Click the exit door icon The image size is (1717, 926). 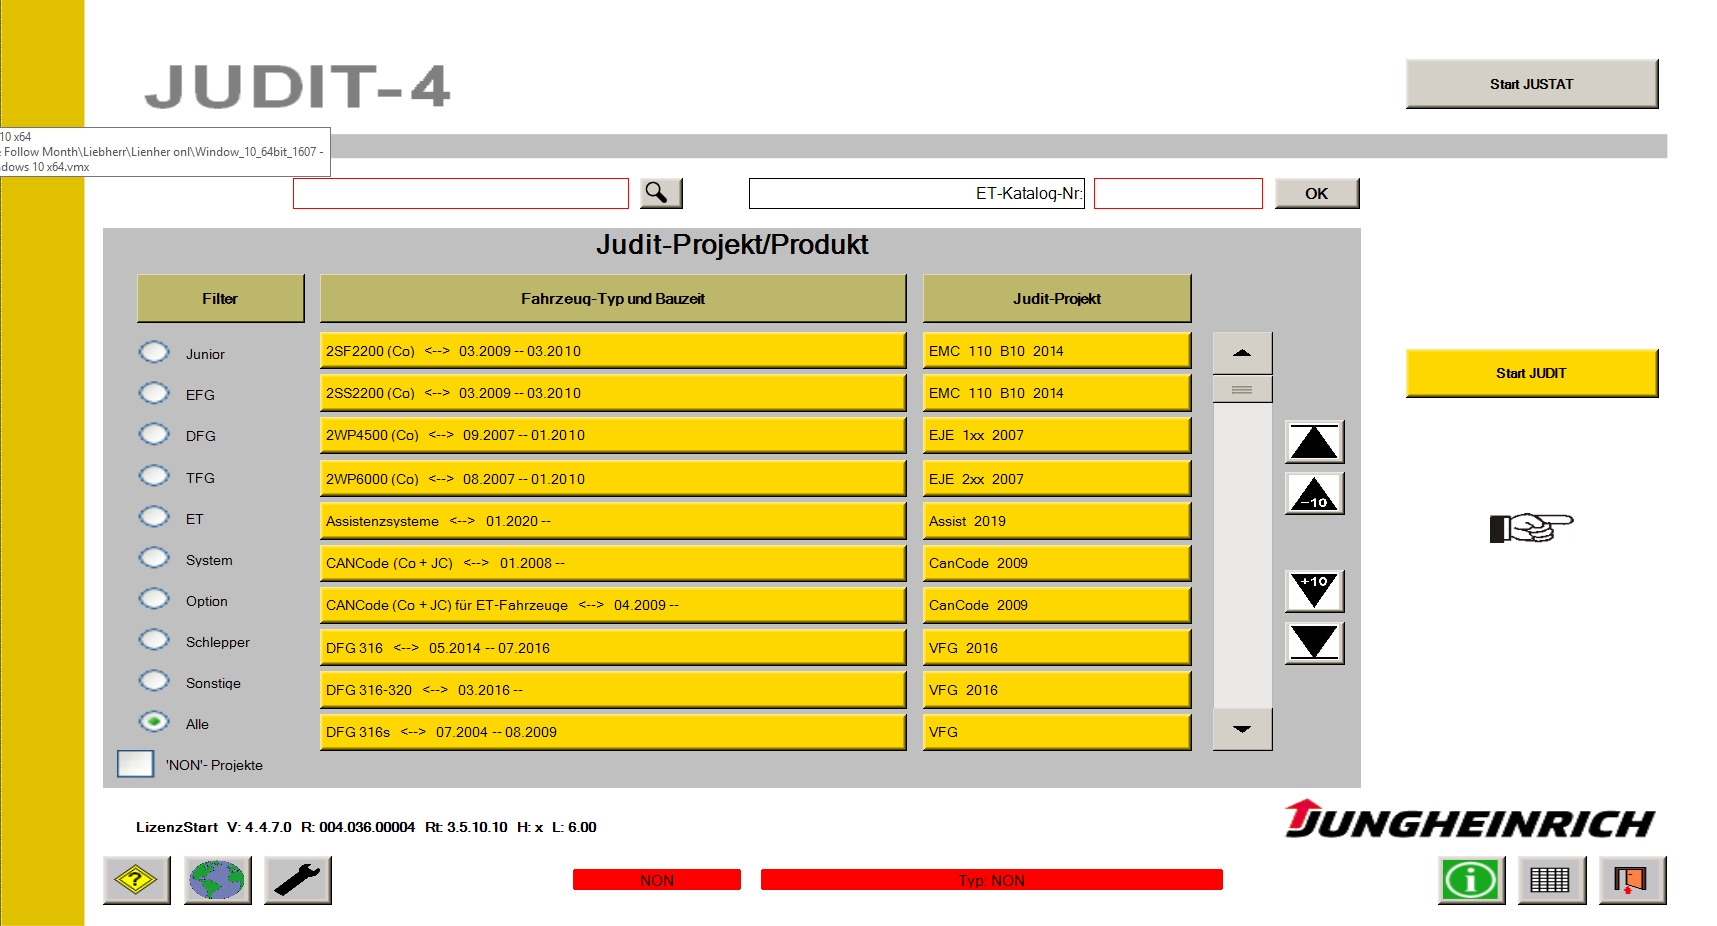pos(1631,880)
